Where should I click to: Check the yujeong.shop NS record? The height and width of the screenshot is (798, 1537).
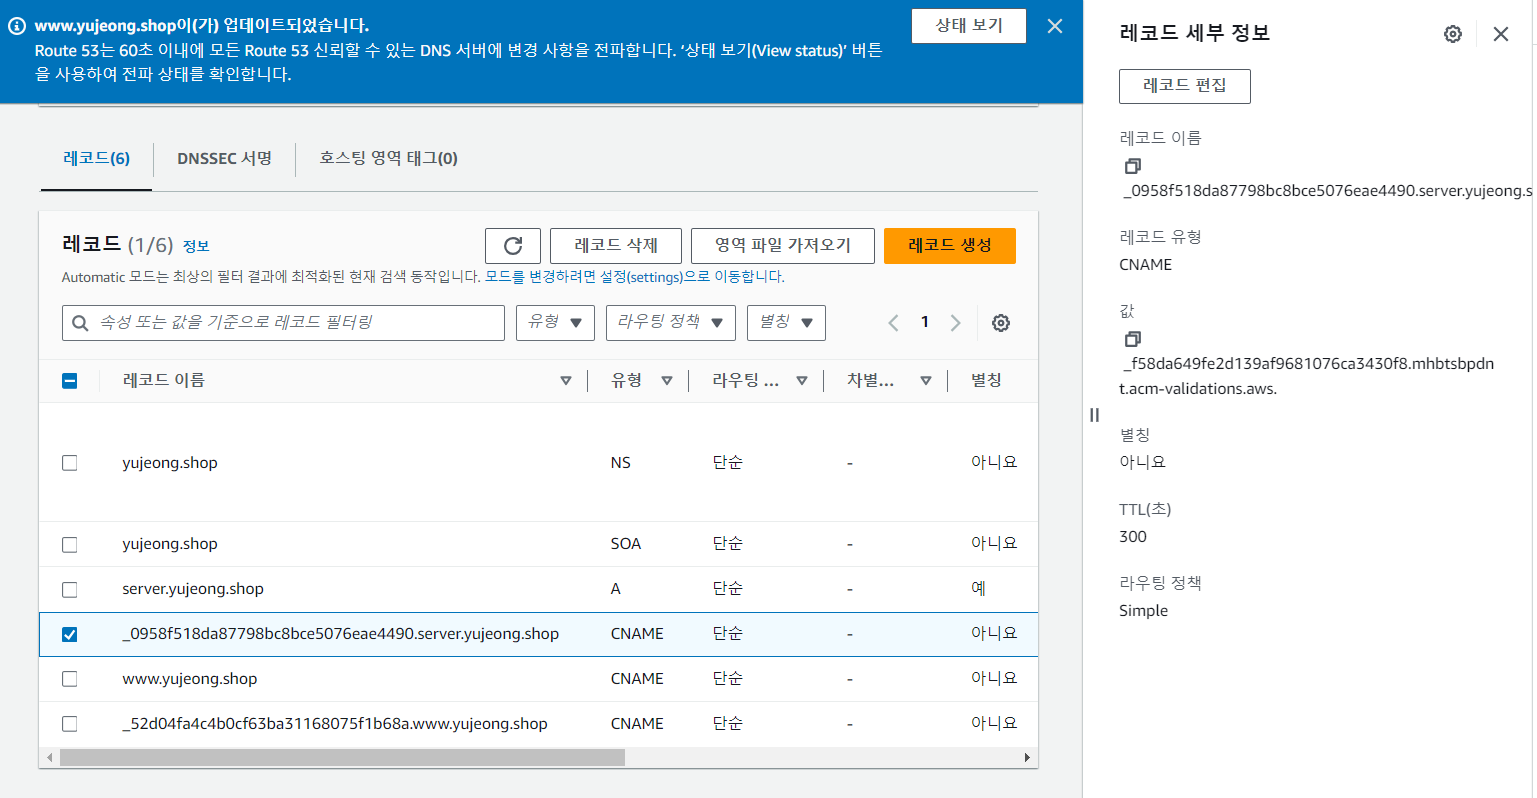click(x=69, y=463)
